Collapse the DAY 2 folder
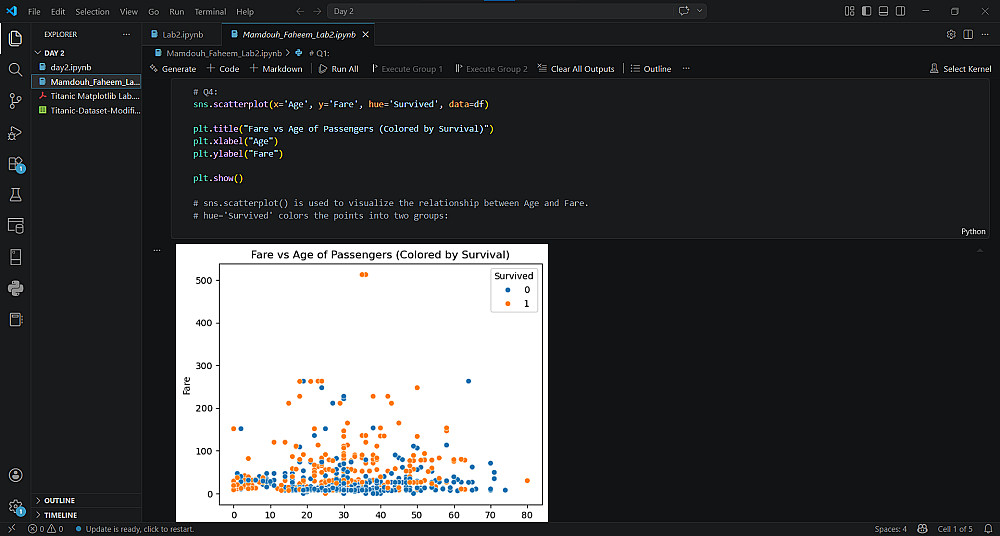Screen dimensions: 1000x536 (54, 53)
